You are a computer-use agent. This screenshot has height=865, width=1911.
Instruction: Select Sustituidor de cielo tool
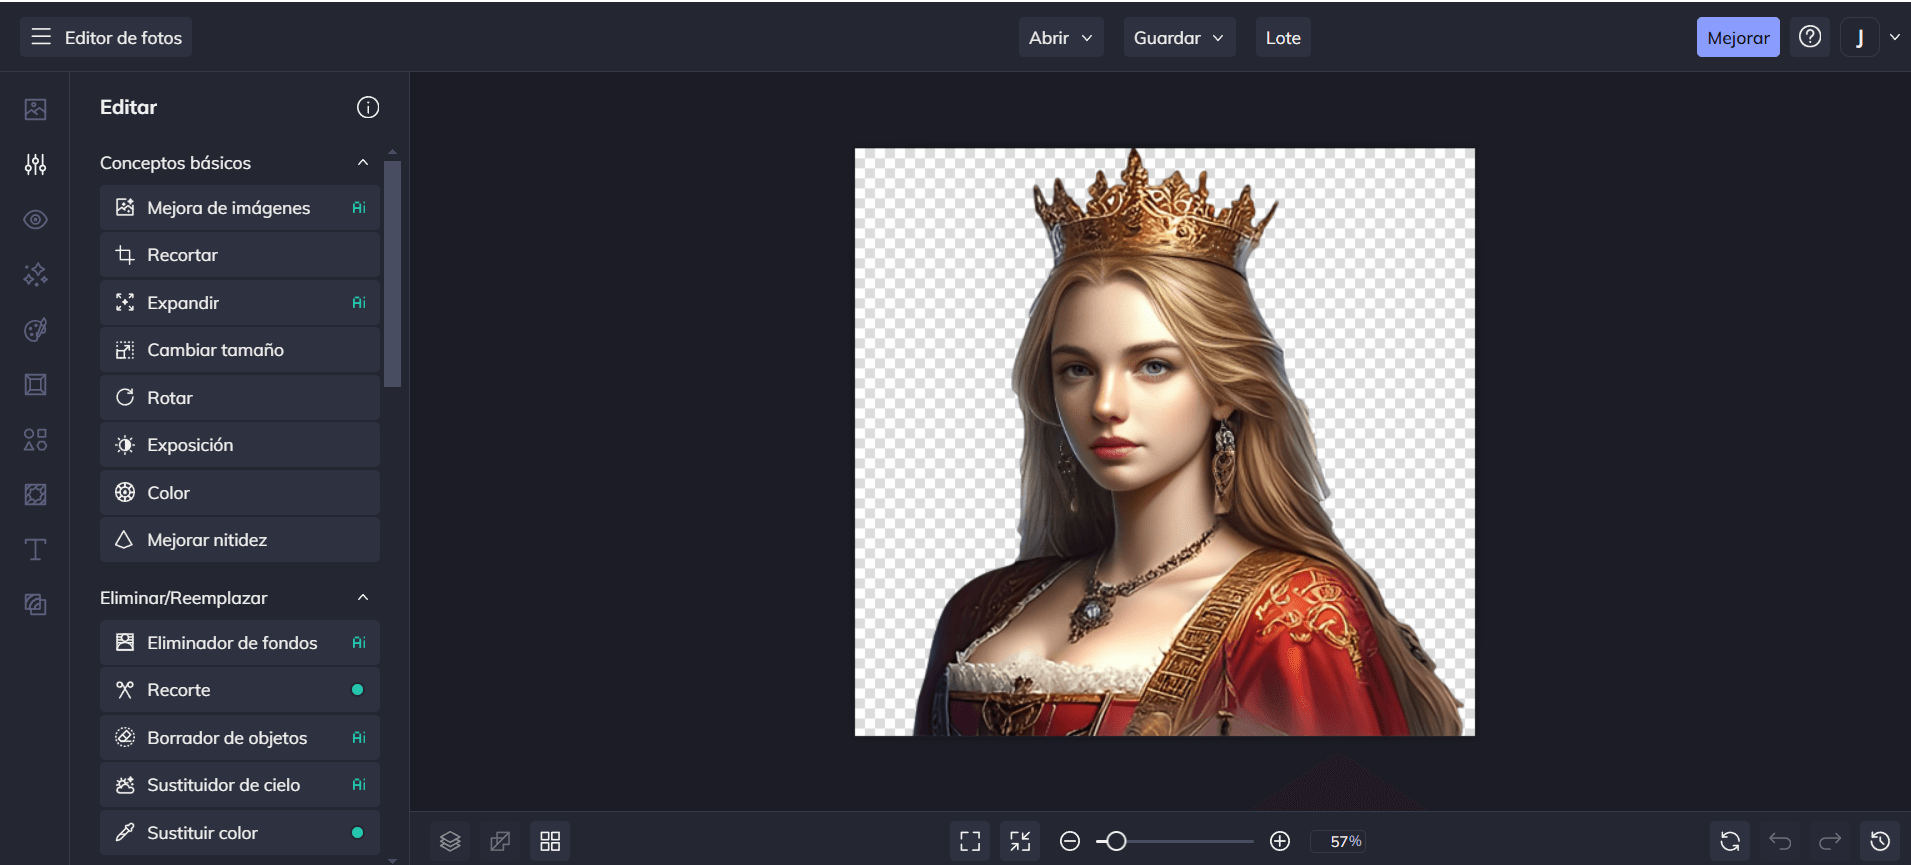point(240,785)
